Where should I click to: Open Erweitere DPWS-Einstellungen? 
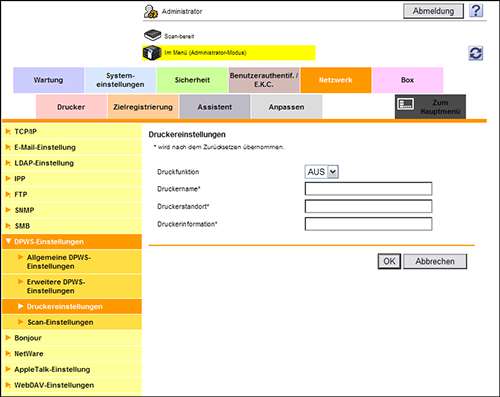pyautogui.click(x=72, y=286)
